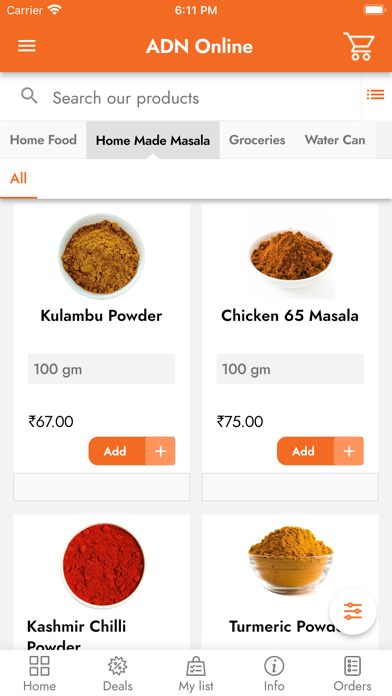This screenshot has width=392, height=696.
Task: Open Chicken 65 Masala 100 gm selector
Action: click(x=290, y=369)
